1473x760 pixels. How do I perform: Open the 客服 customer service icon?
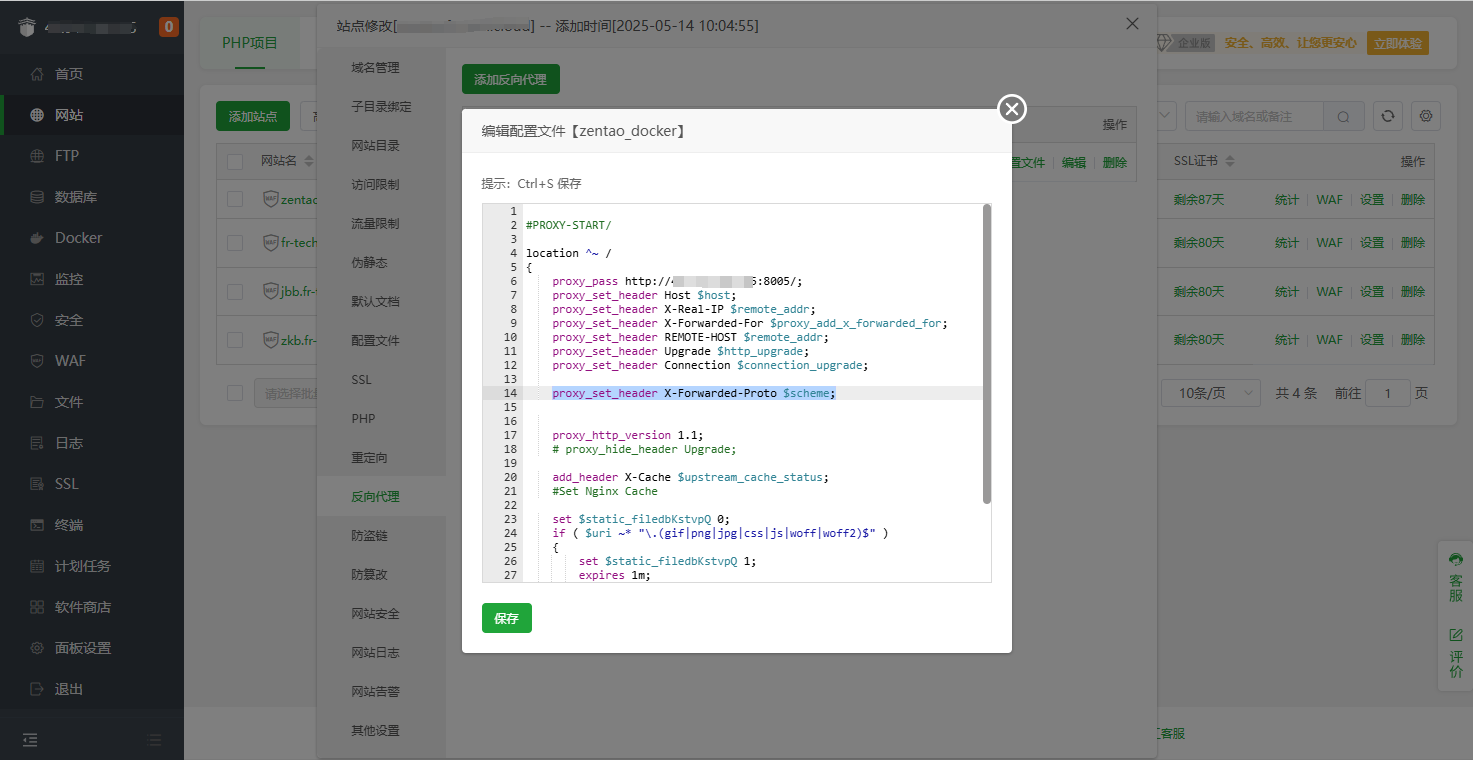click(x=1456, y=558)
